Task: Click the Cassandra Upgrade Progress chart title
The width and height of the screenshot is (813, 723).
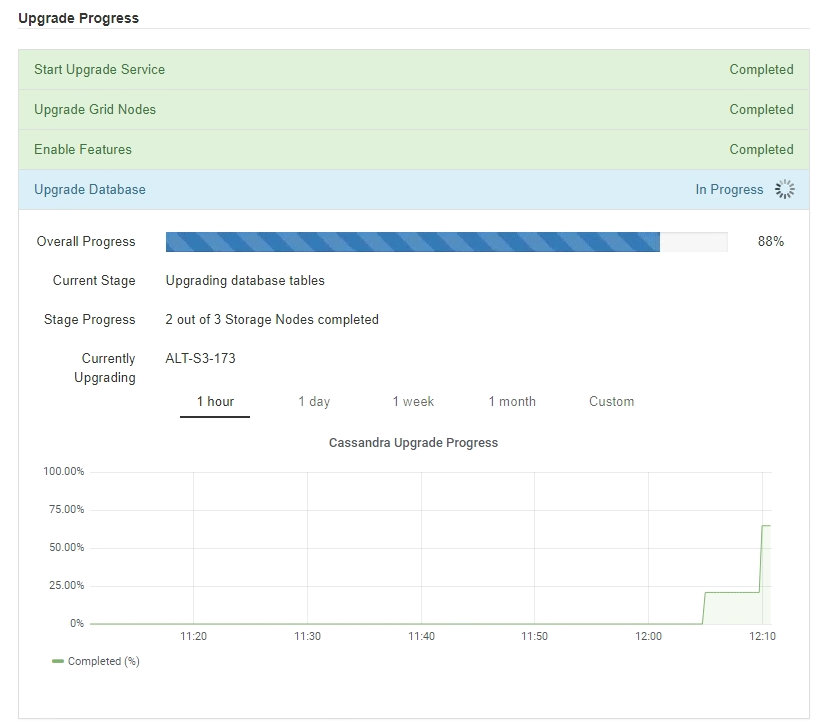Action: [x=413, y=443]
